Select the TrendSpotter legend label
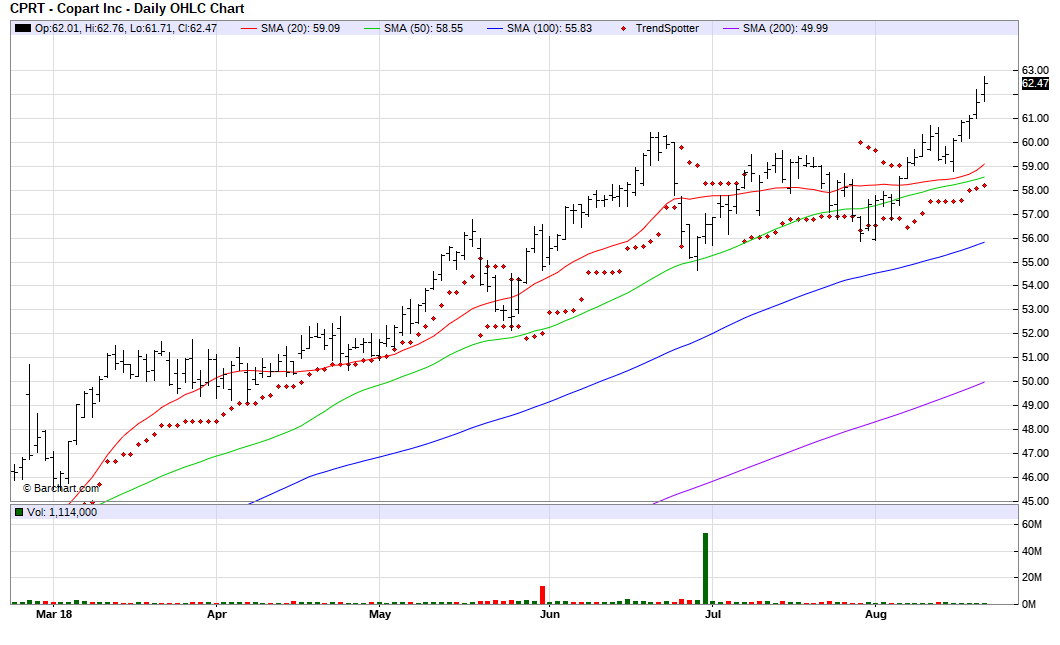Screen dimensions: 1060x645 [667, 28]
